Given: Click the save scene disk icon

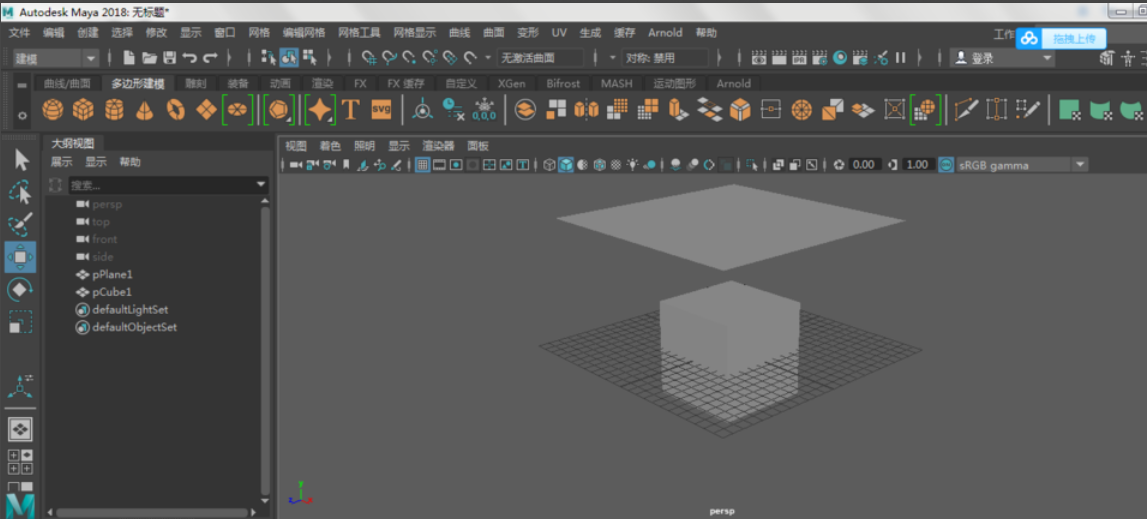Looking at the screenshot, I should [170, 58].
